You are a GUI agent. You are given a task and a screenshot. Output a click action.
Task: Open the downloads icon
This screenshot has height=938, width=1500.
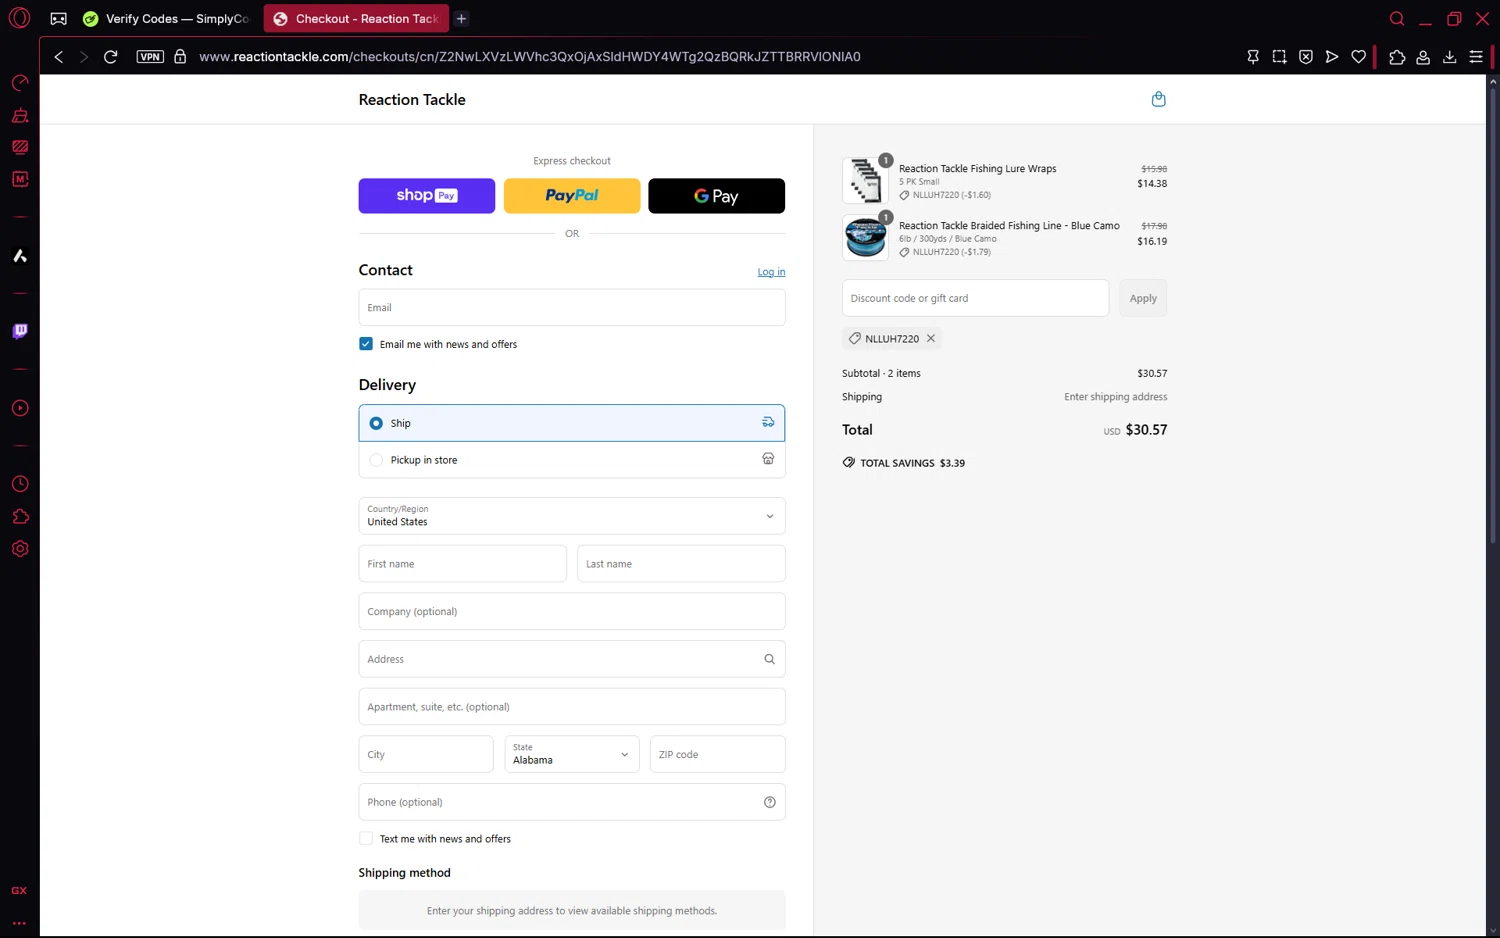(1449, 57)
